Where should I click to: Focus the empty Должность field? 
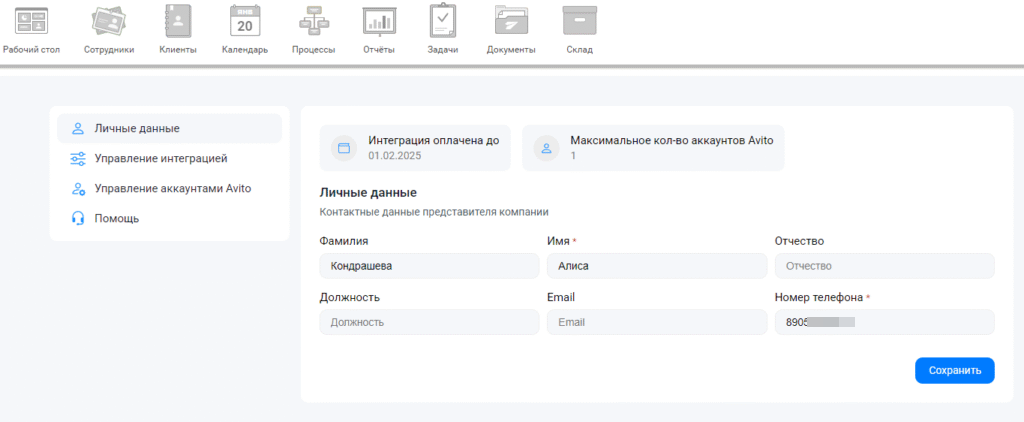coord(429,322)
